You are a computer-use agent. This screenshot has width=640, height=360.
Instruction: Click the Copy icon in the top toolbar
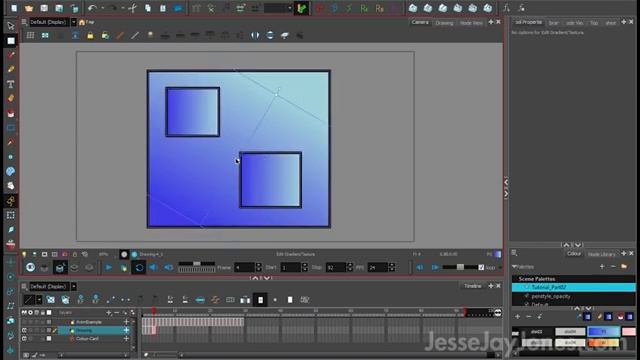[148, 8]
